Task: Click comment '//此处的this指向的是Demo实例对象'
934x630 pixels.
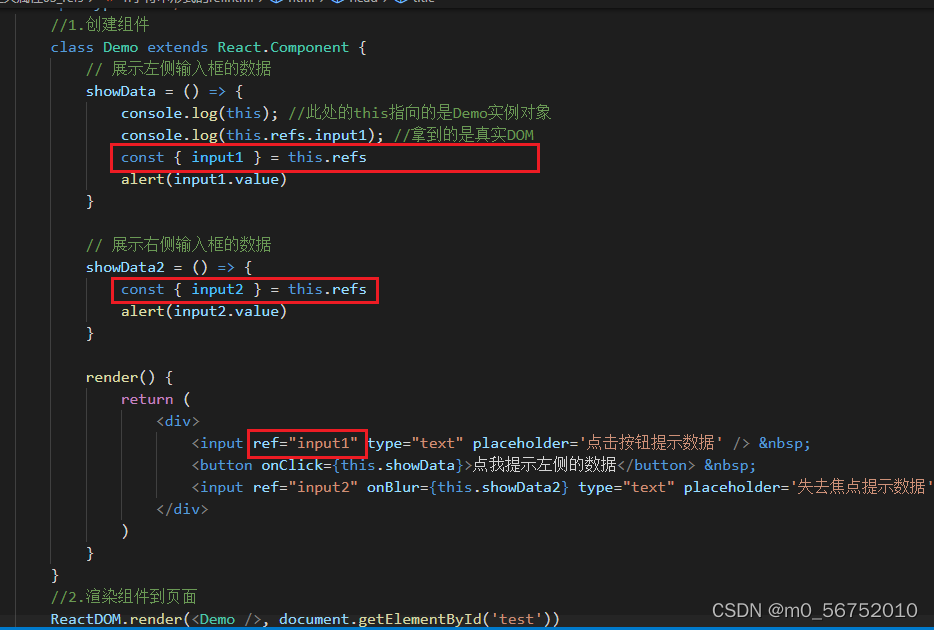Action: coord(419,113)
